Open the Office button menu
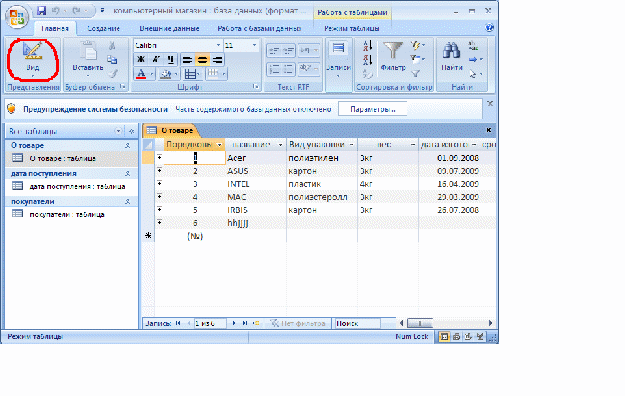Viewport: 625px width, 396px height. coord(16,17)
